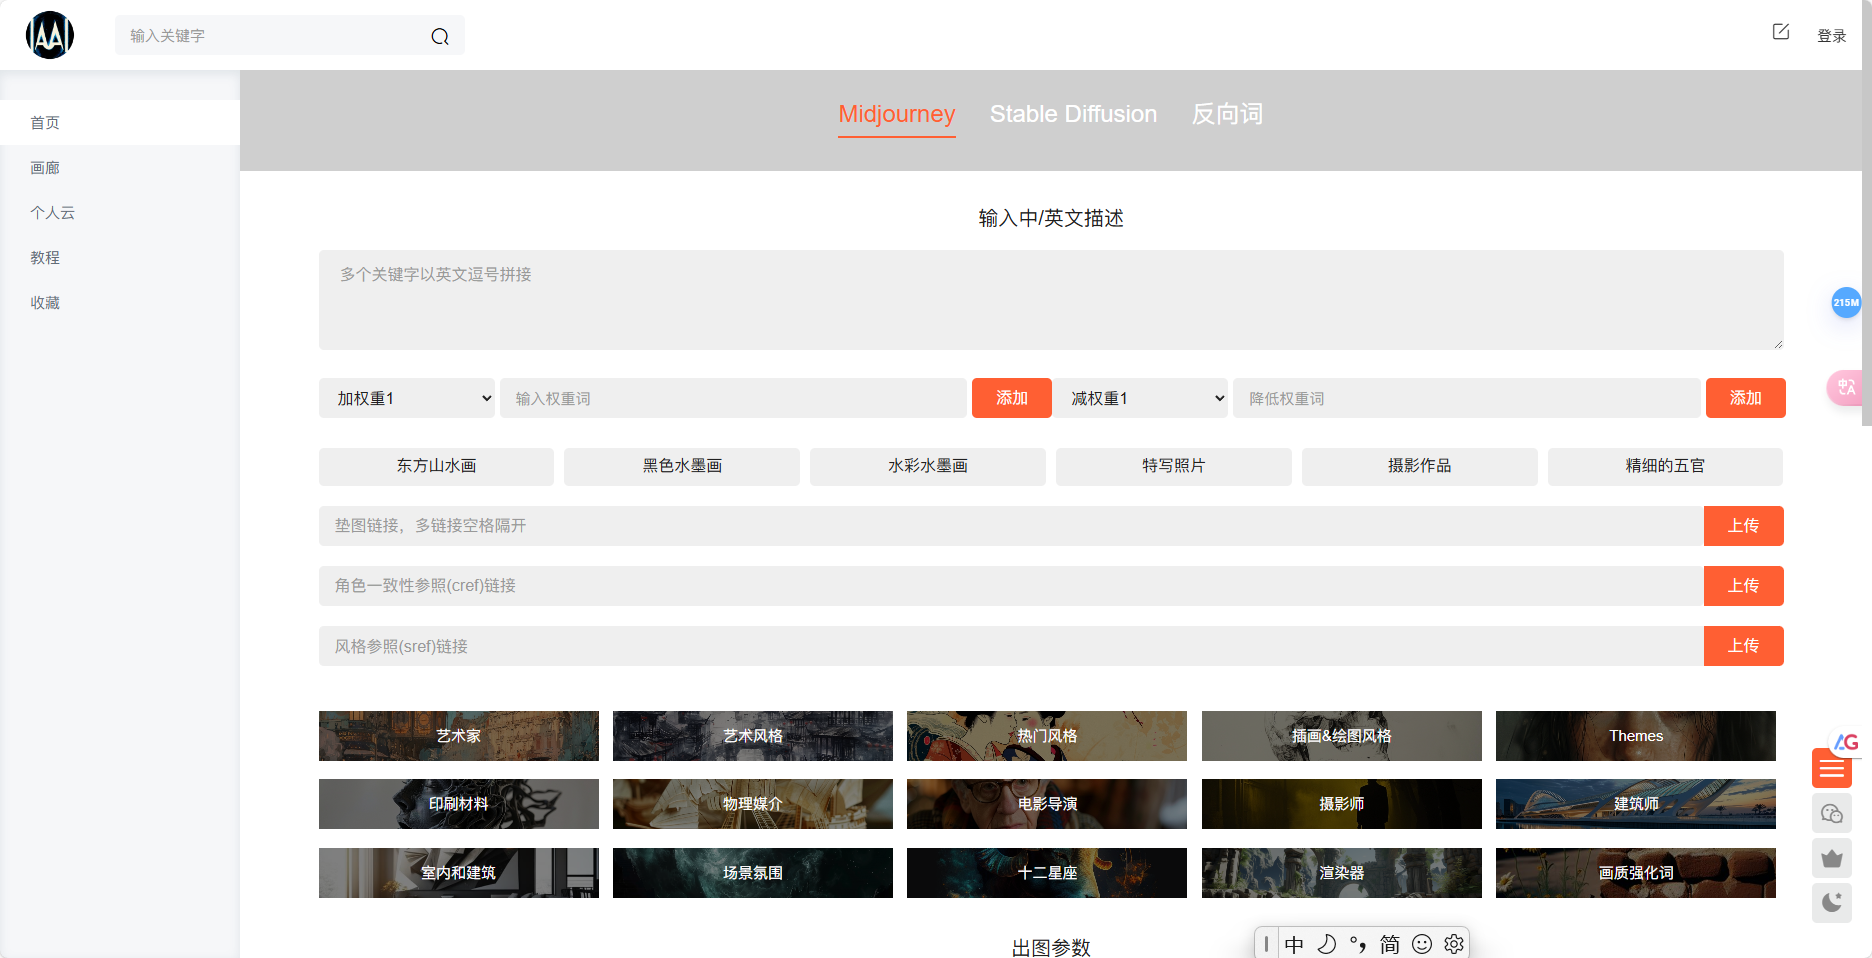Open the 中/A translation floating icon

pyautogui.click(x=1846, y=388)
